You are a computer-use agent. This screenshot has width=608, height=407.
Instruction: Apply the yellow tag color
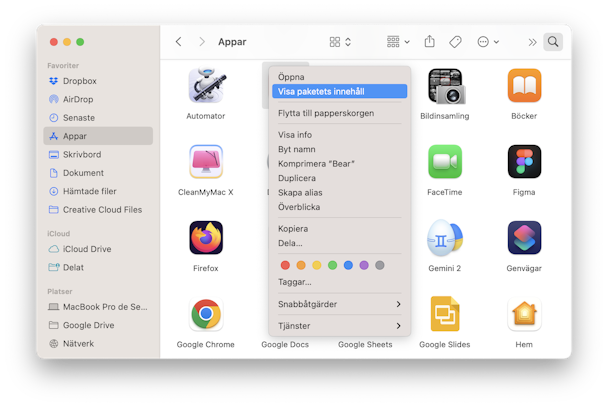(317, 265)
